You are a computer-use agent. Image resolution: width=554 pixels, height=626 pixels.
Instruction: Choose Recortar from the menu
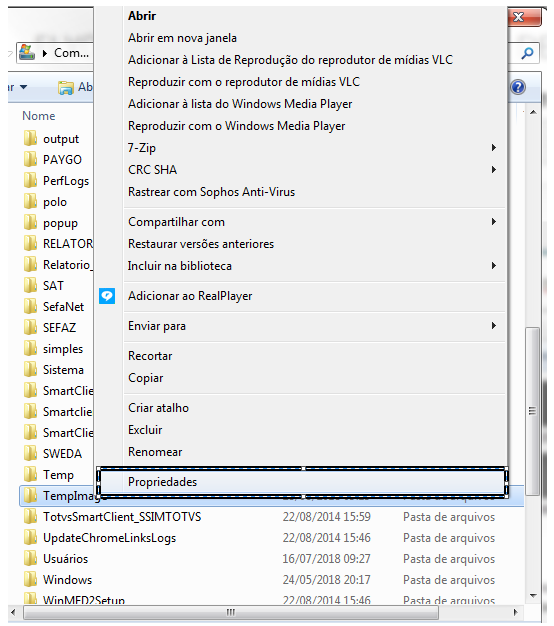pos(150,356)
